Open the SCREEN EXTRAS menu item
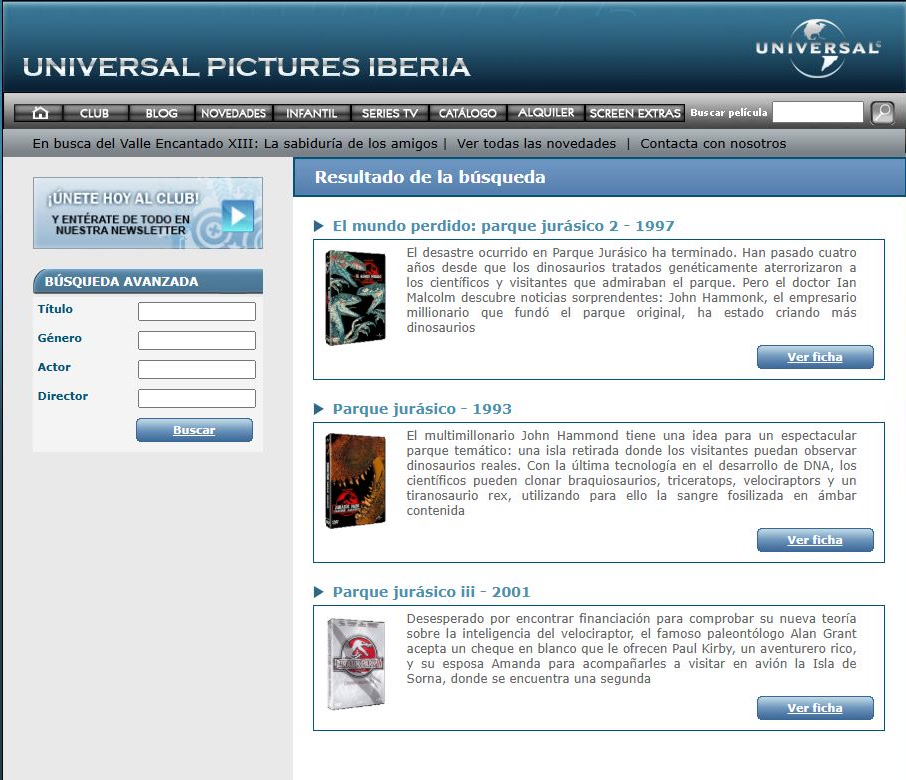The image size is (906, 780). tap(635, 113)
